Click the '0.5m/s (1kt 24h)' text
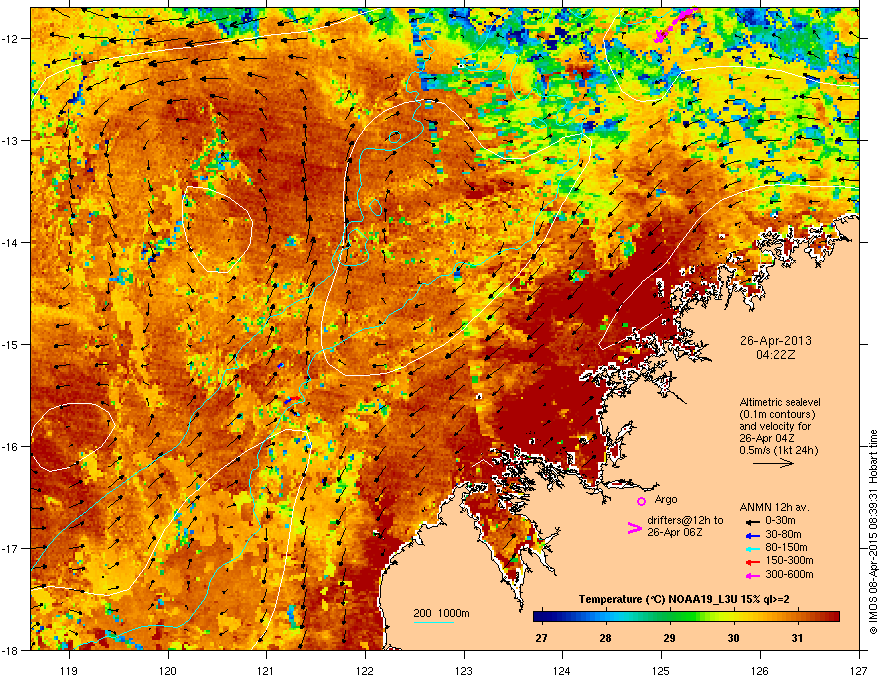 (x=778, y=450)
